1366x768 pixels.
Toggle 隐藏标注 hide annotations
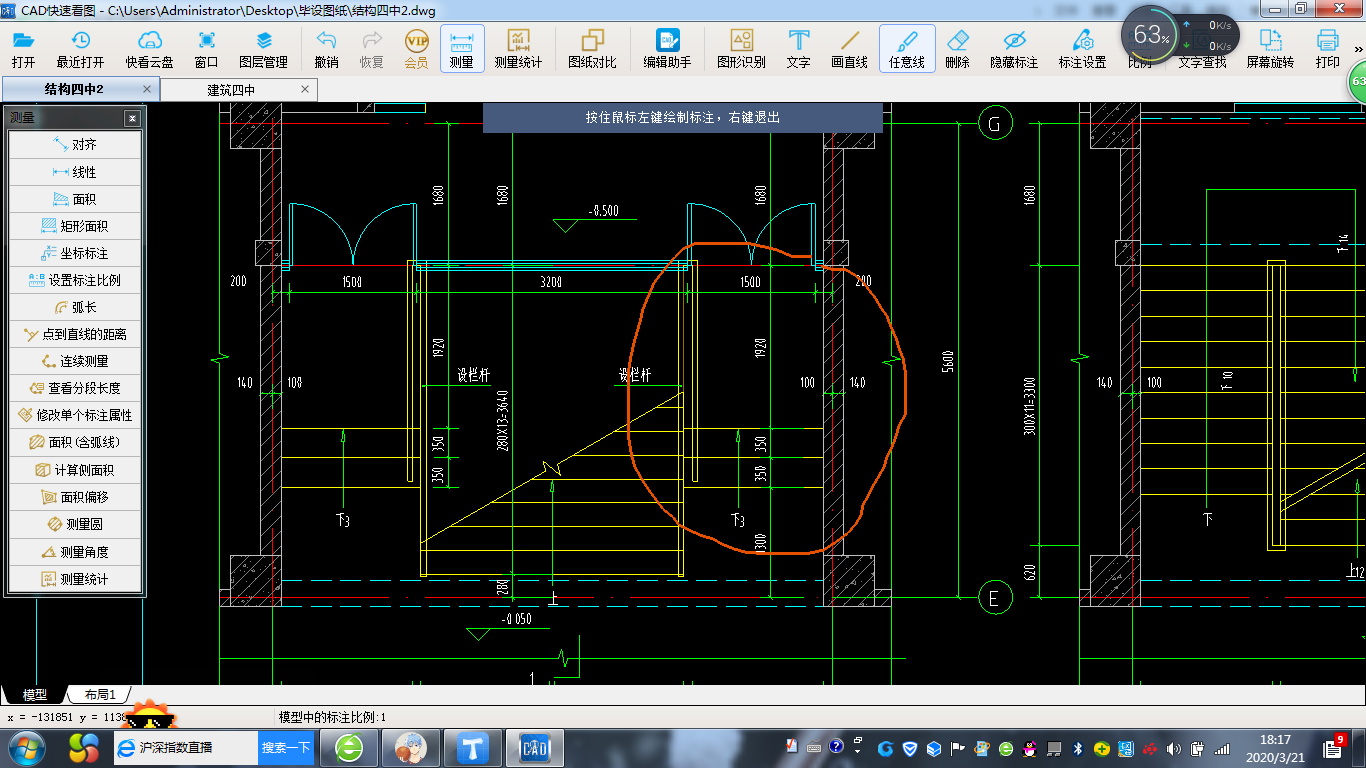(x=1014, y=49)
